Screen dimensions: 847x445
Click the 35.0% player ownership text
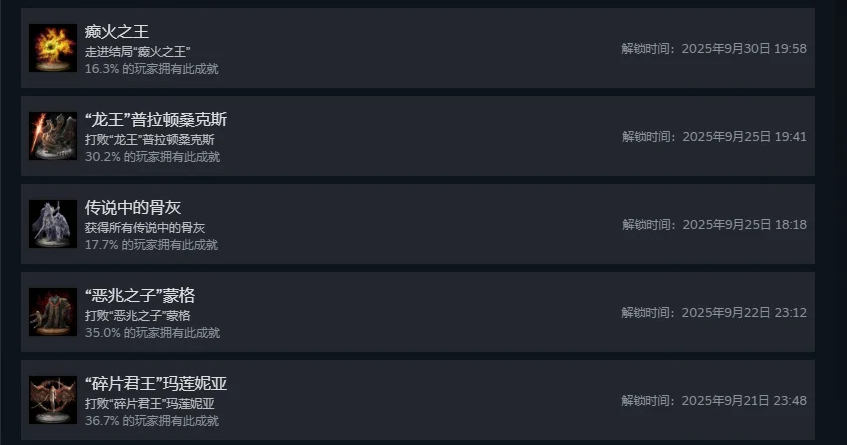point(152,333)
